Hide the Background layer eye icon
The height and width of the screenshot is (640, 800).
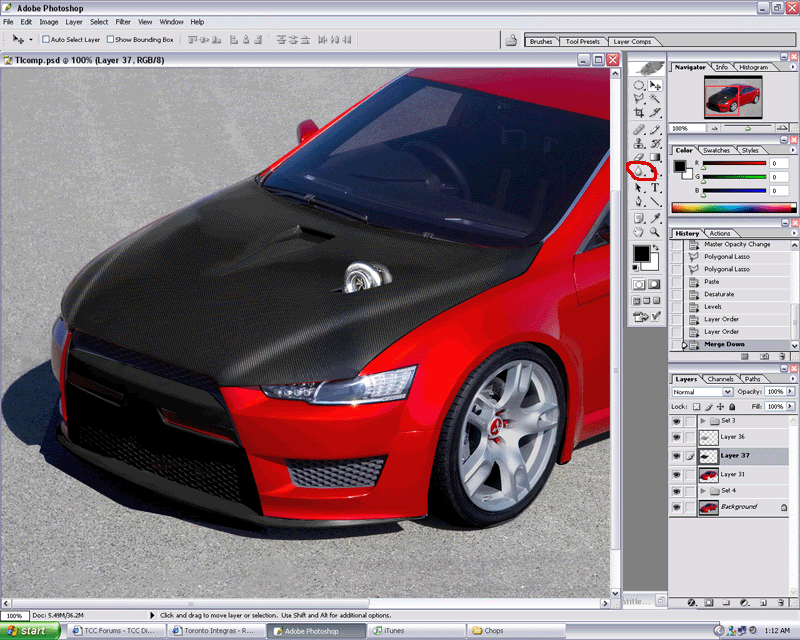point(676,508)
